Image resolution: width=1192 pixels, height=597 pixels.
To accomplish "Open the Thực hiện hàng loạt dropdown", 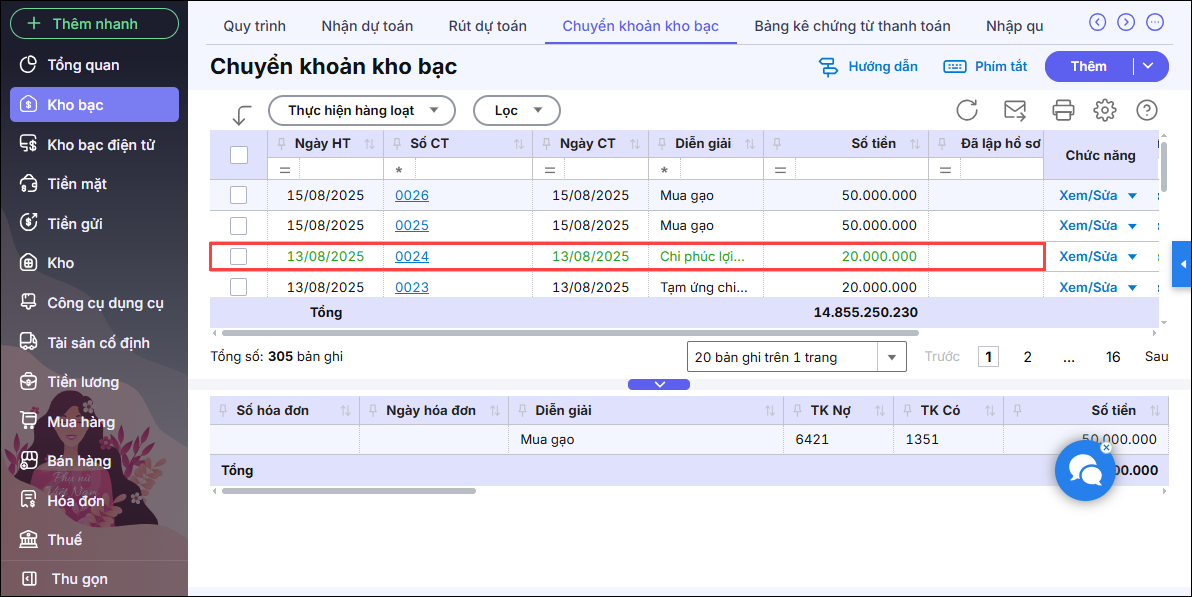I will coord(362,110).
